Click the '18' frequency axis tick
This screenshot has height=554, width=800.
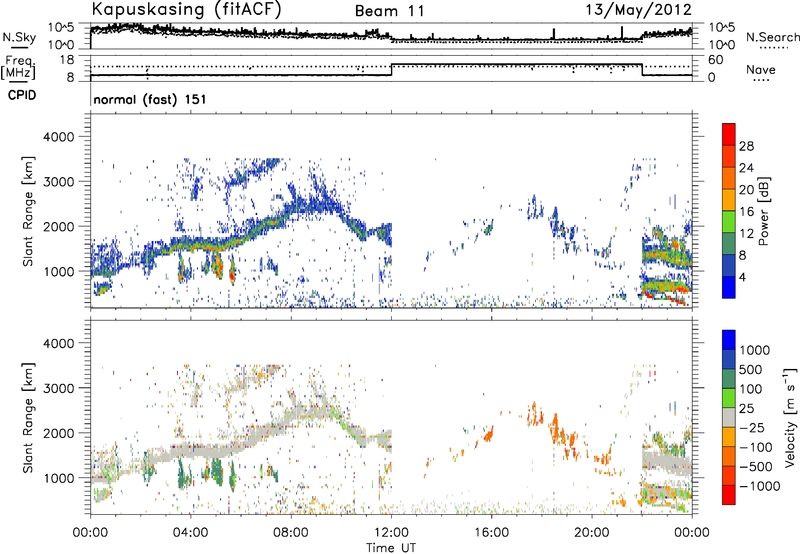tap(67, 60)
